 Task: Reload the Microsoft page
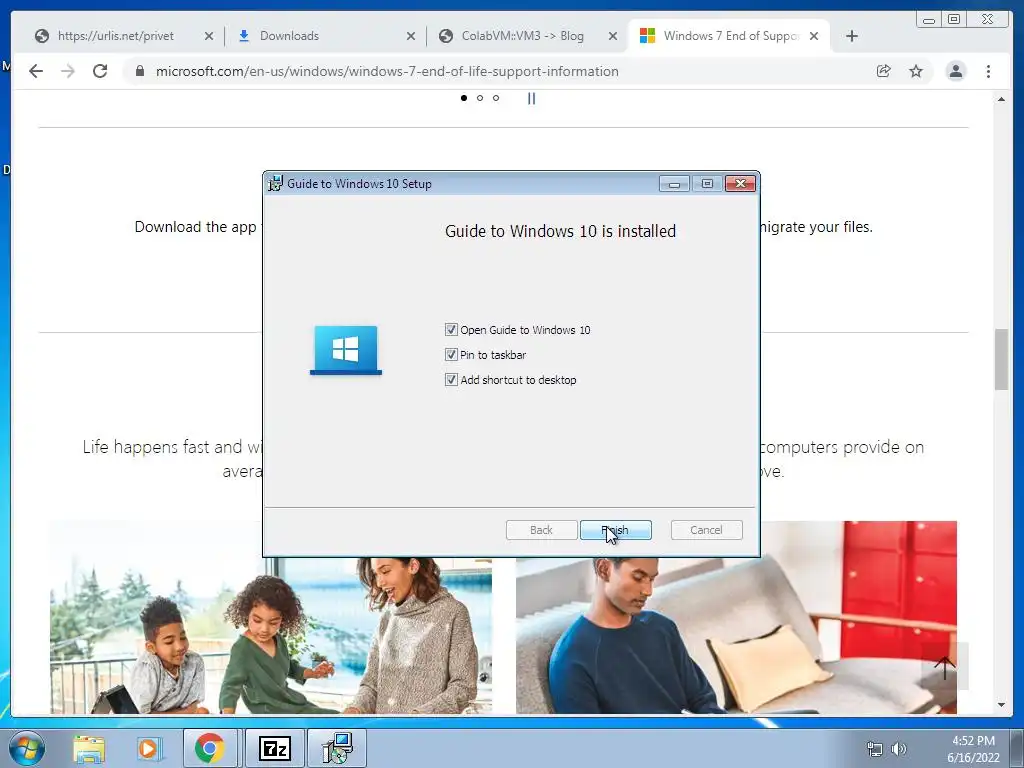(x=100, y=71)
